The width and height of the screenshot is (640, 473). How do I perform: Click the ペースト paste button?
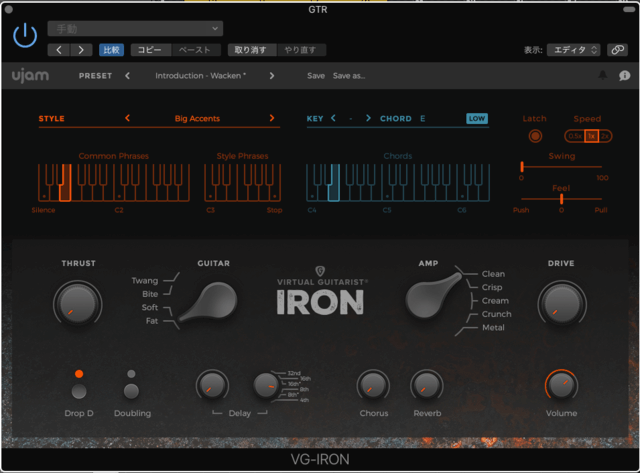(195, 50)
